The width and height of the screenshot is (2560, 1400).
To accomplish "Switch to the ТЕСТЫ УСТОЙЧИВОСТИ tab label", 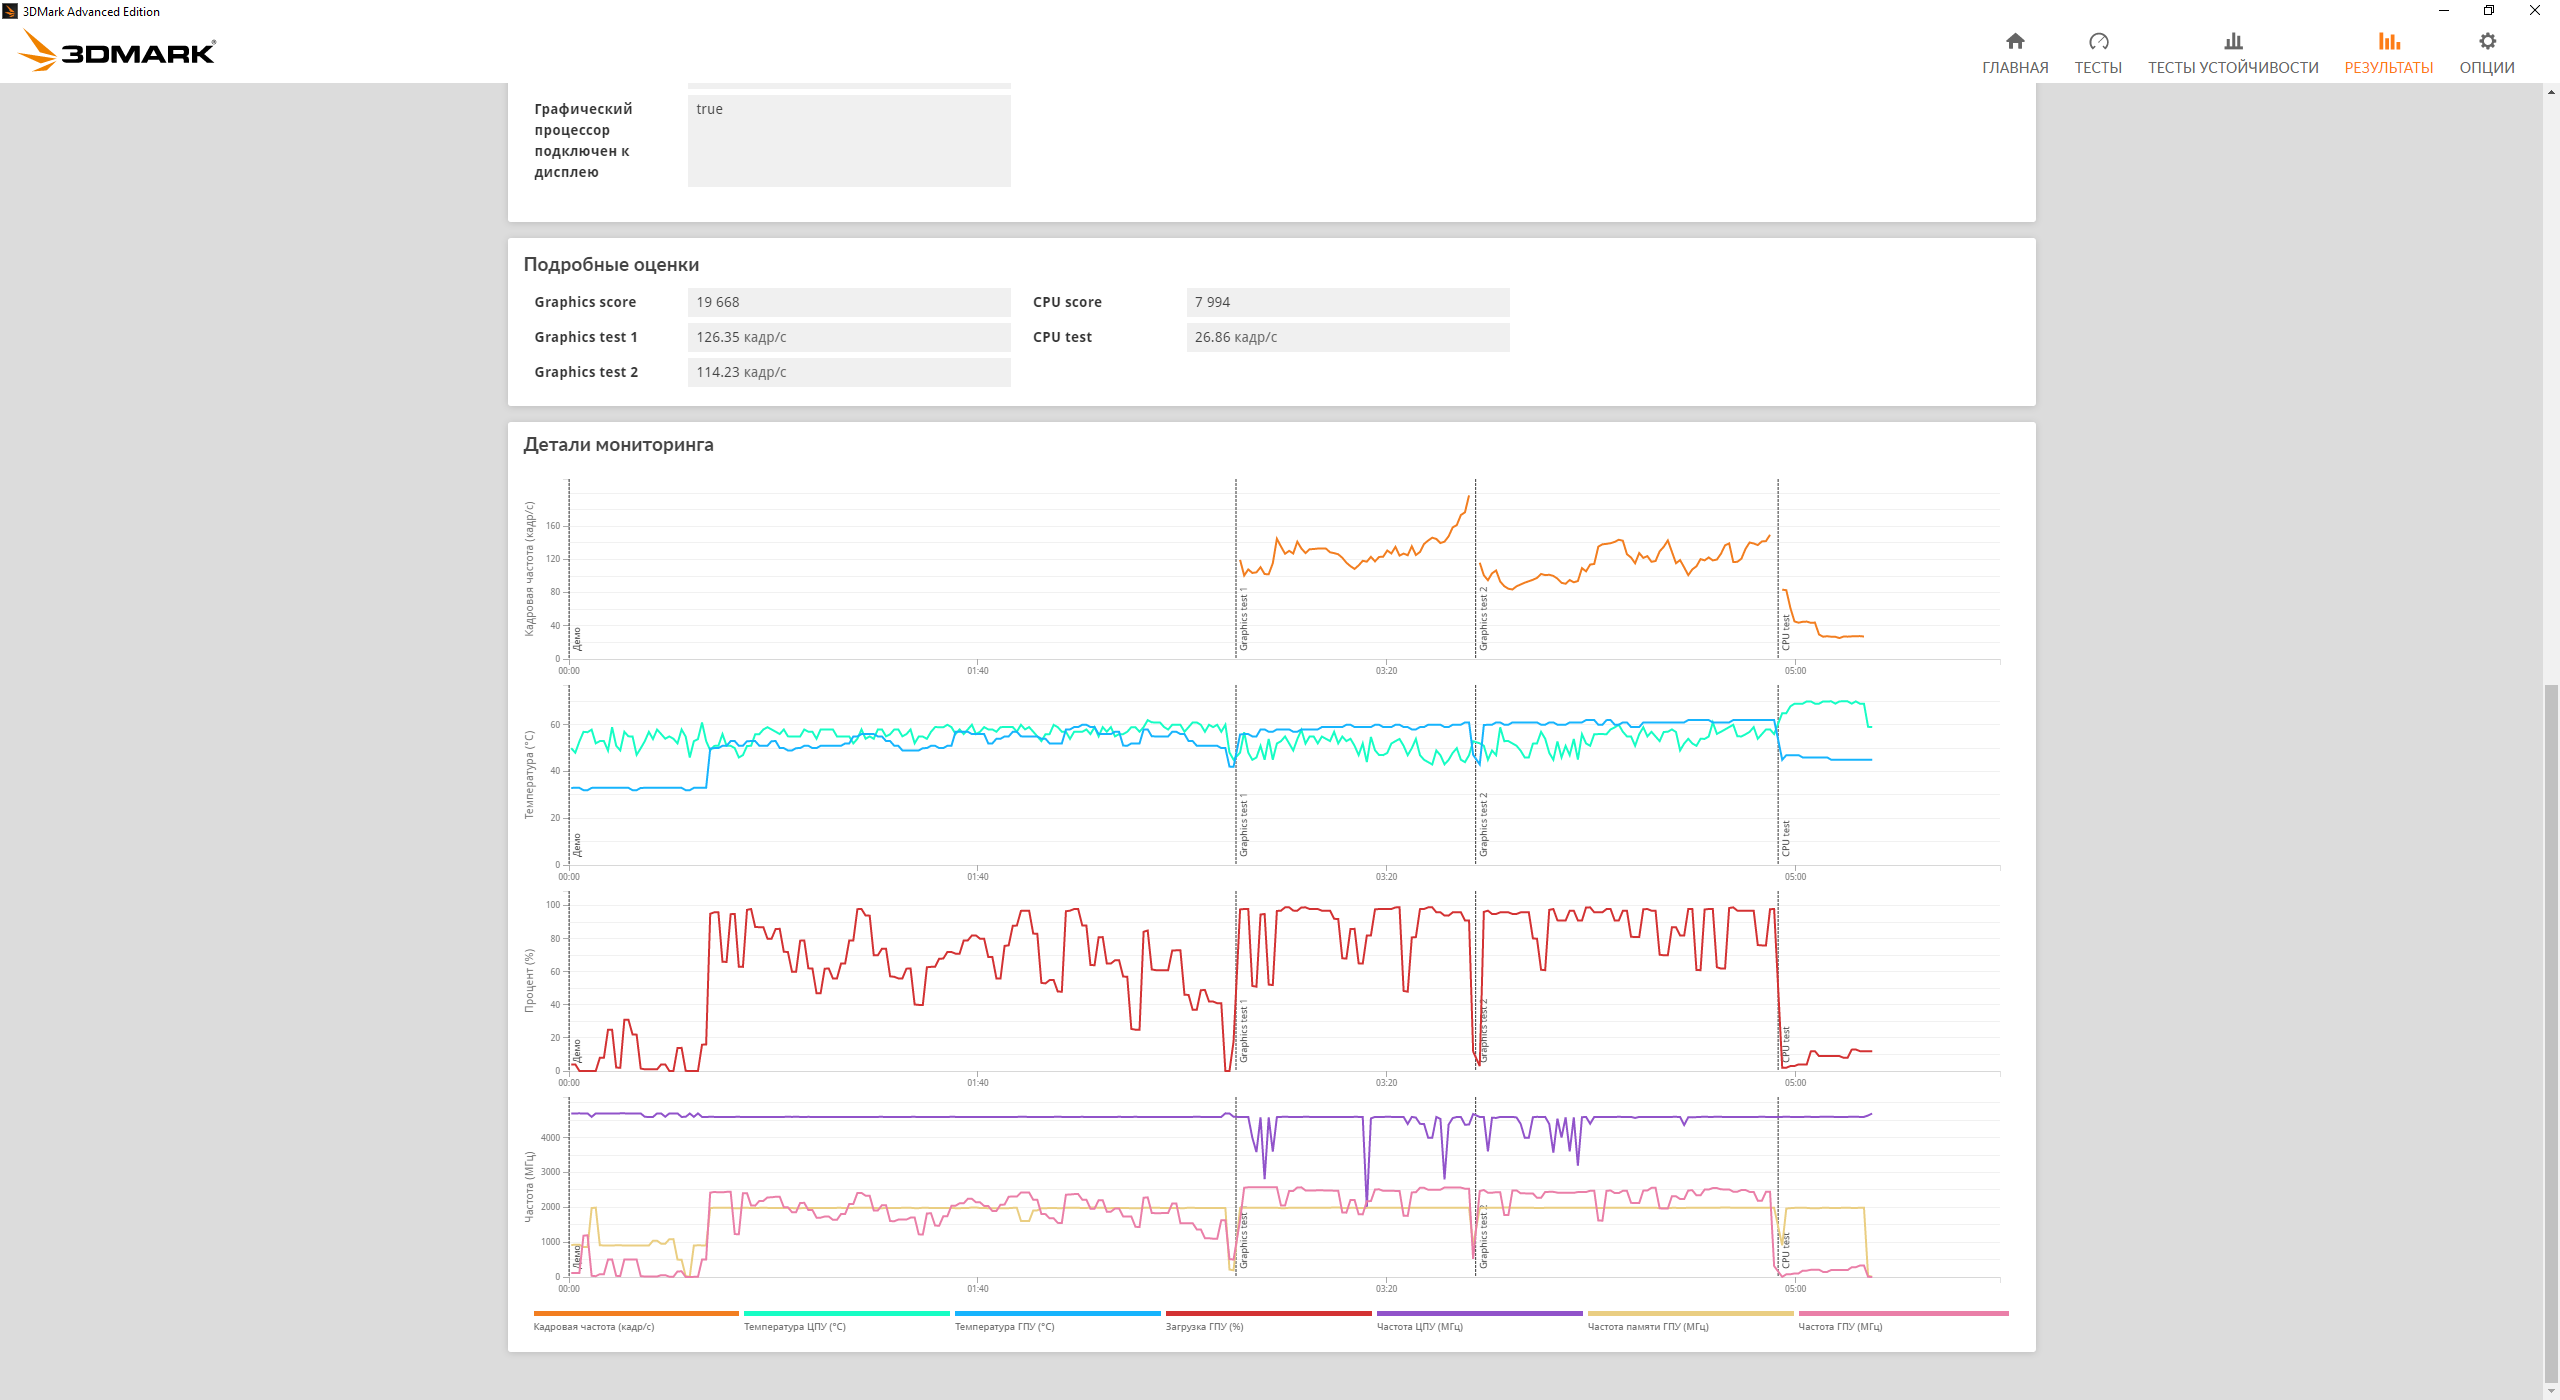I will (2233, 68).
